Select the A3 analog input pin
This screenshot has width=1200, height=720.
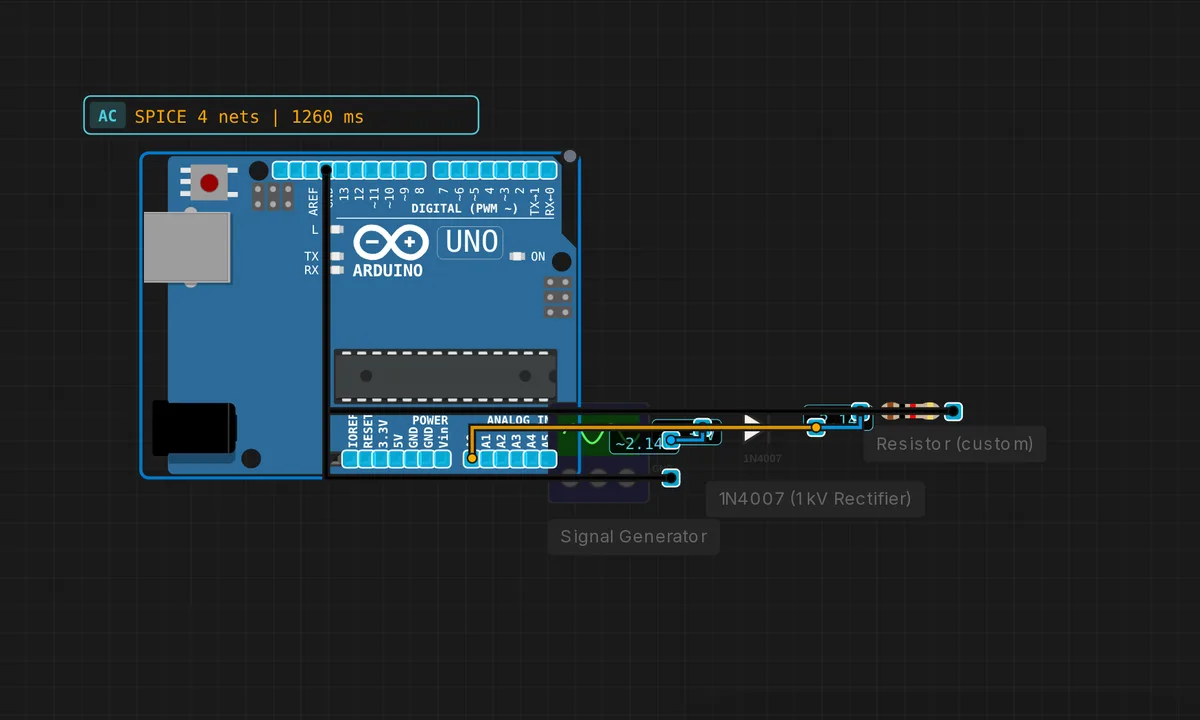click(517, 459)
